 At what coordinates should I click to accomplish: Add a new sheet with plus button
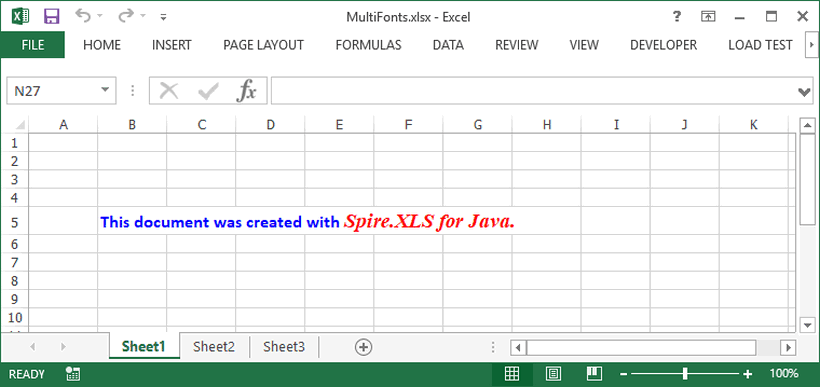click(x=363, y=346)
